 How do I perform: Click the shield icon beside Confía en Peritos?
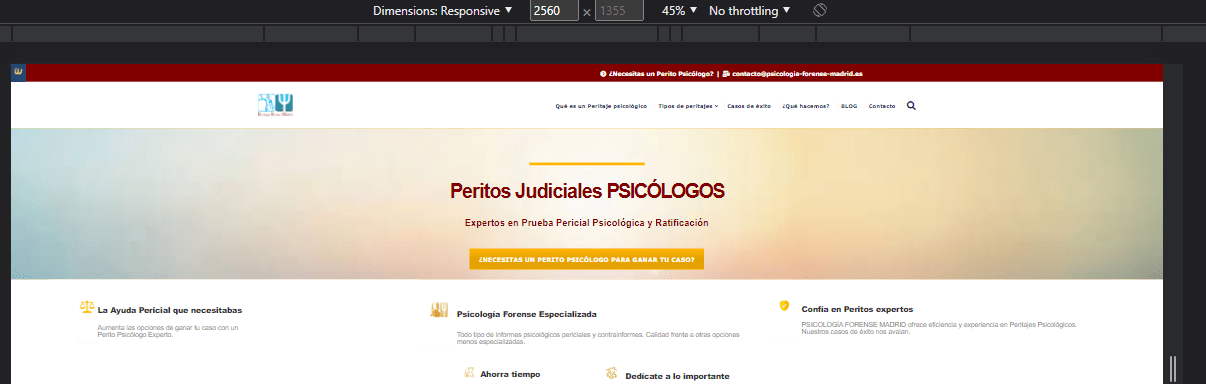(784, 306)
